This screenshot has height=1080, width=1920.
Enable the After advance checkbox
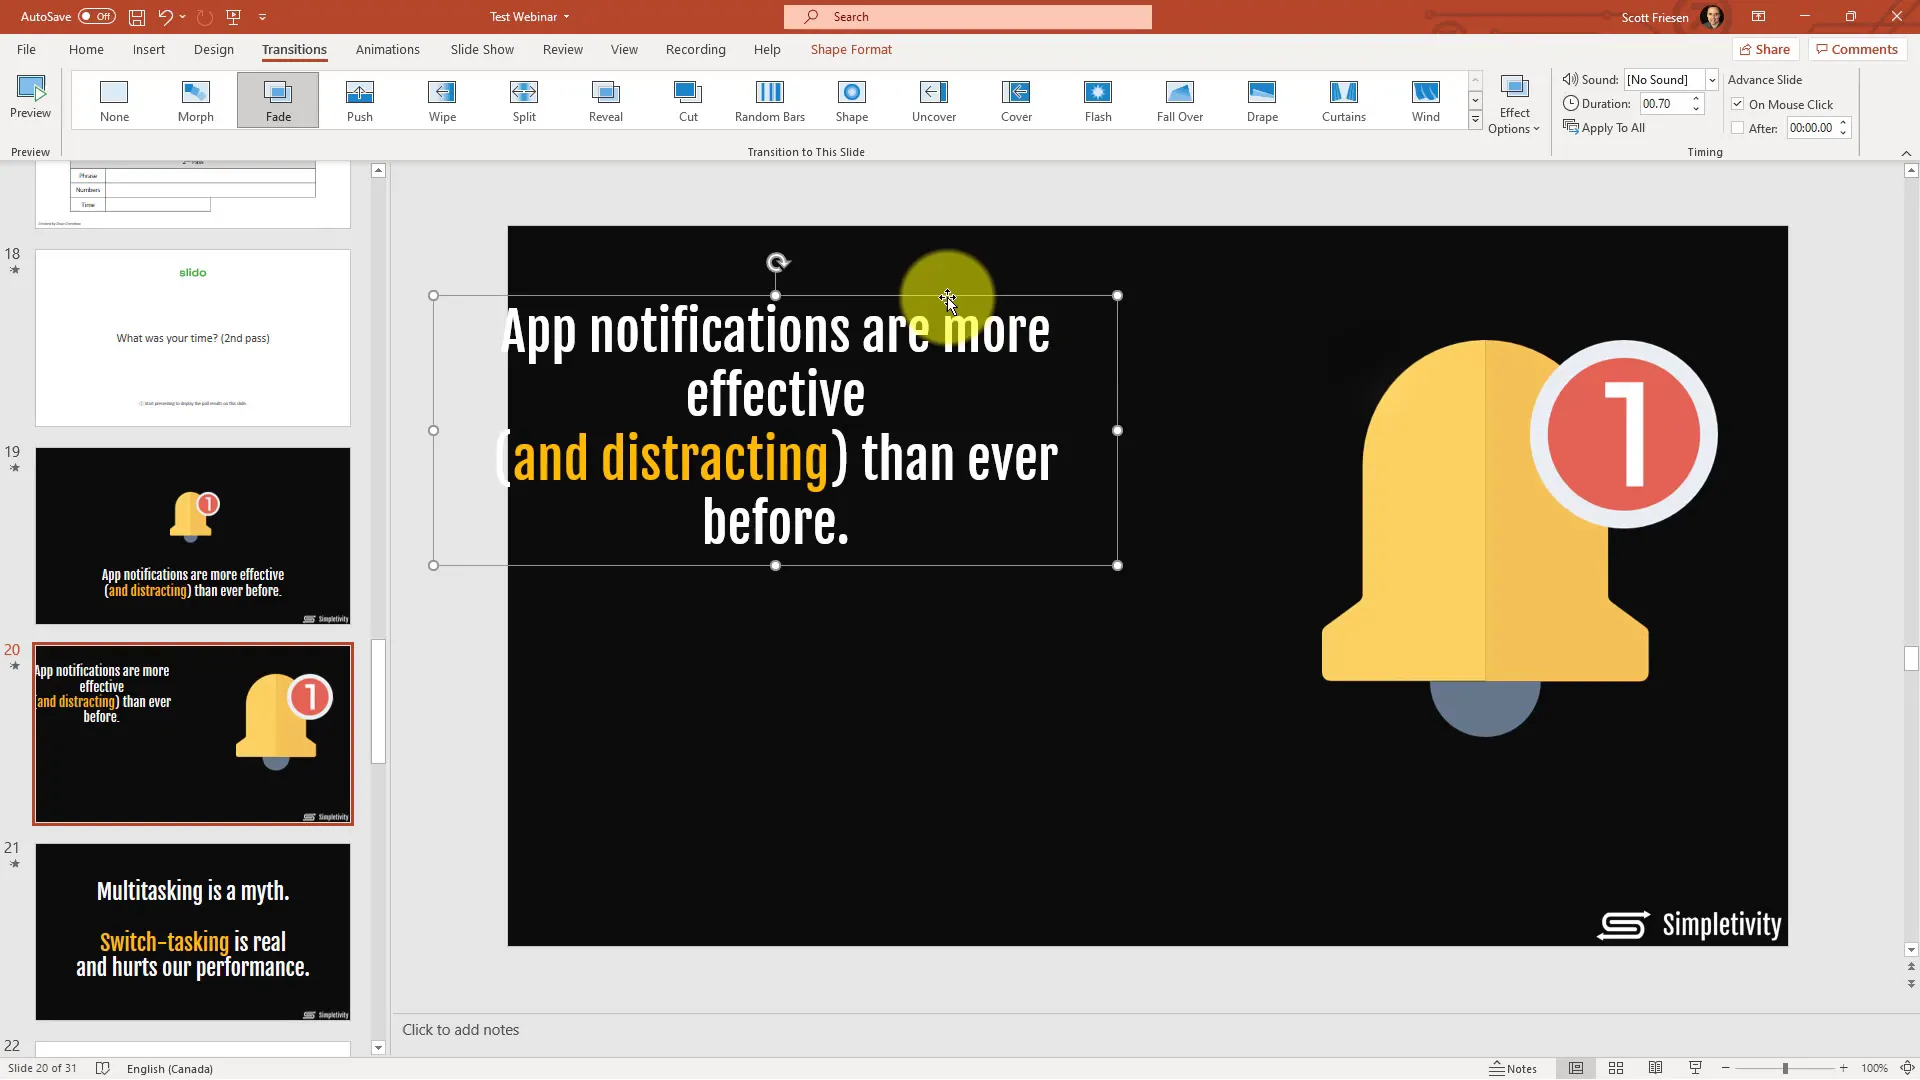(1738, 128)
